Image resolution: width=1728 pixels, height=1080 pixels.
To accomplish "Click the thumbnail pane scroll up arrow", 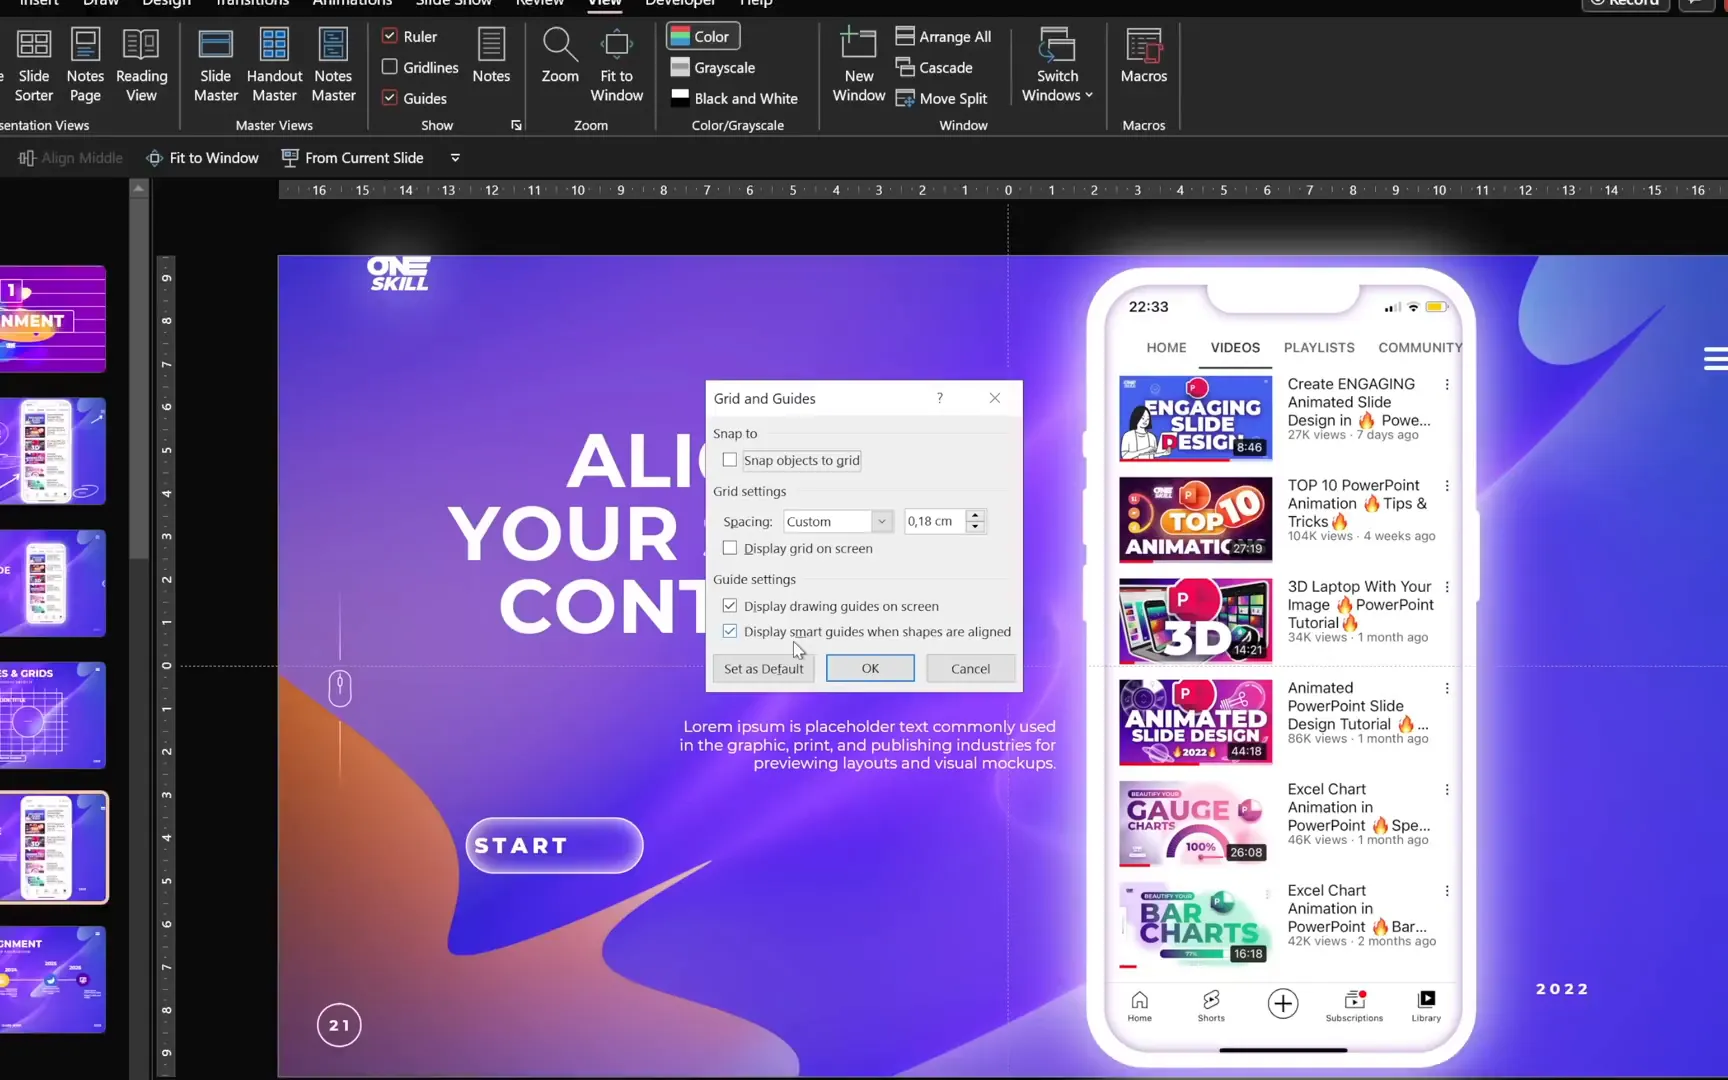I will tap(139, 189).
